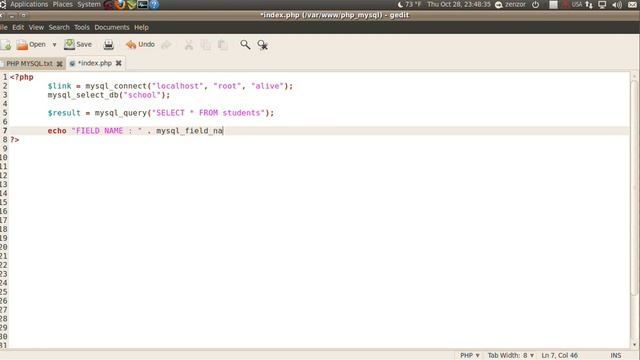Viewport: 640px width, 360px height.
Task: Open the Applications menu in top panel
Action: (x=29, y=4)
